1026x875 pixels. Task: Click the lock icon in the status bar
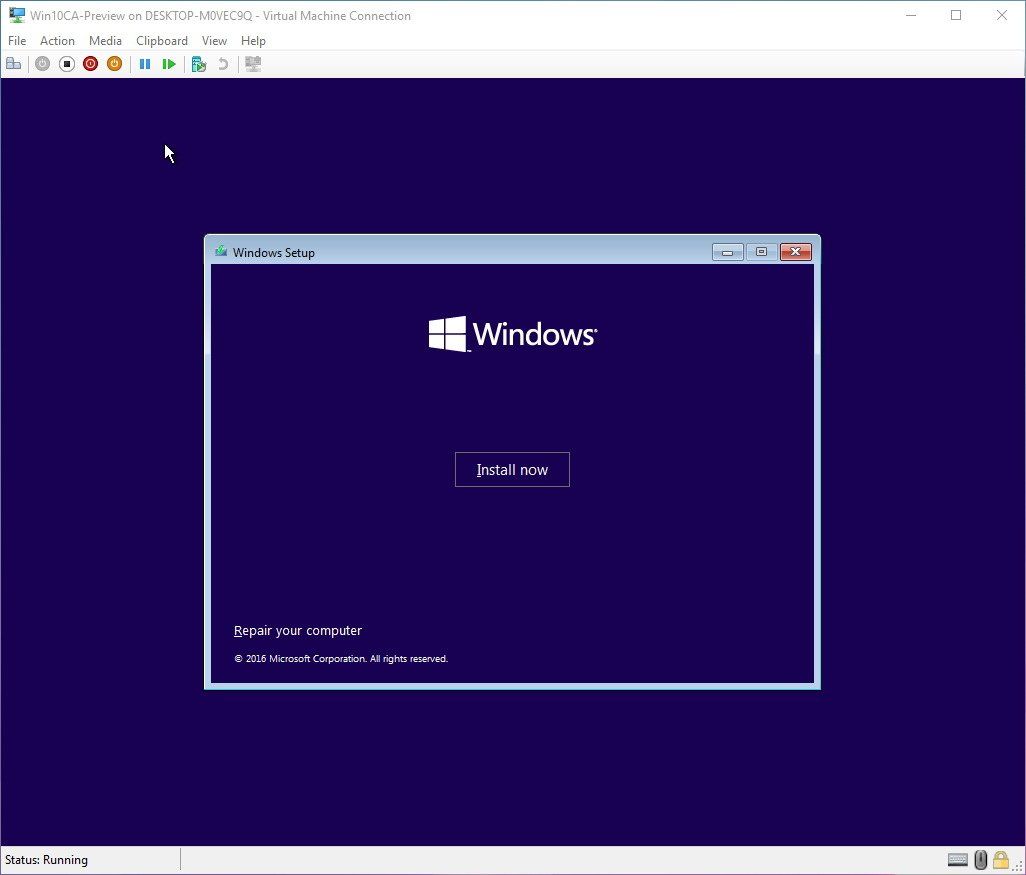[x=1001, y=860]
